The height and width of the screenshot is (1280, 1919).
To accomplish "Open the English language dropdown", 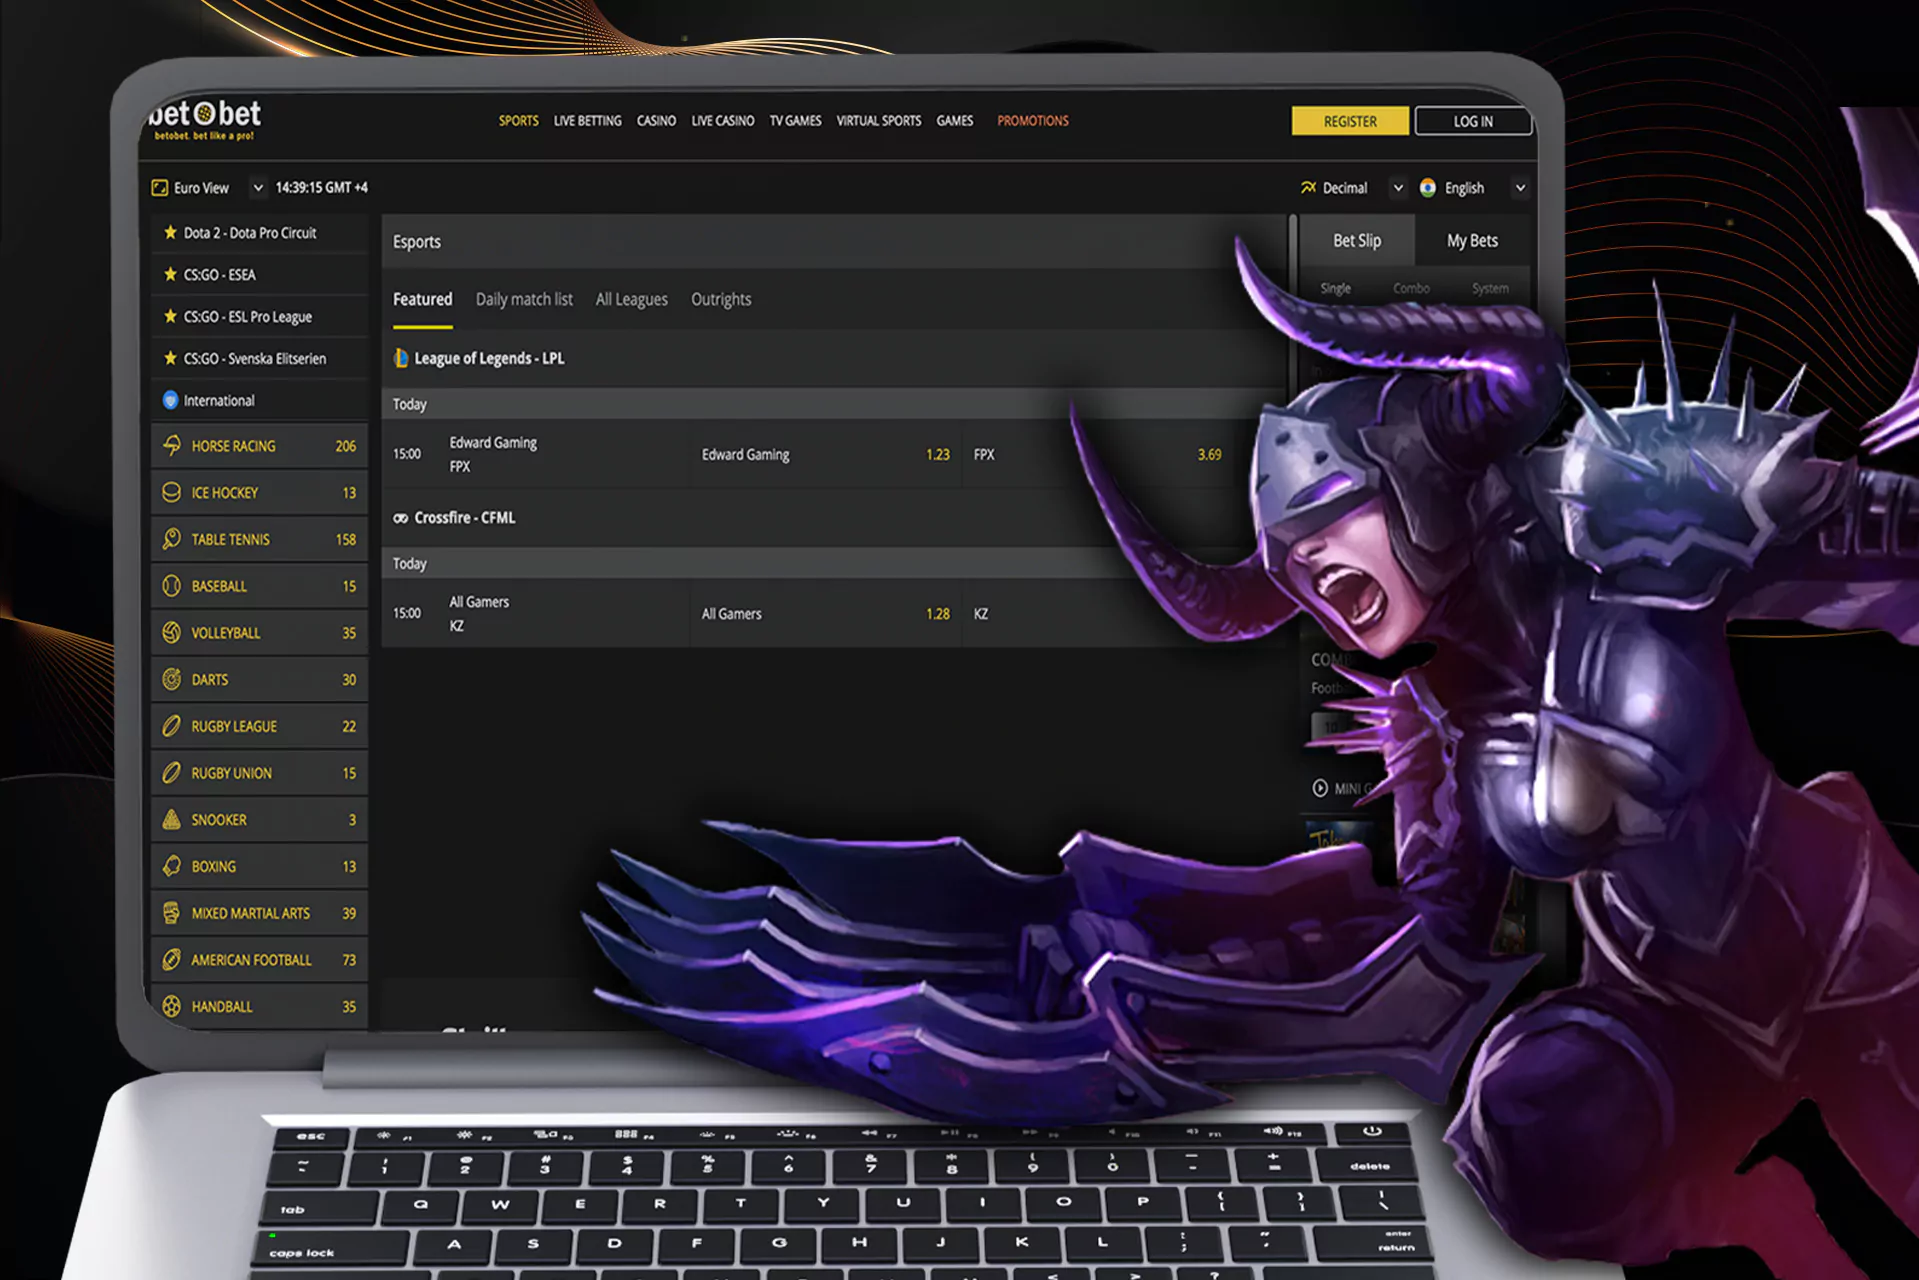I will [x=1520, y=188].
